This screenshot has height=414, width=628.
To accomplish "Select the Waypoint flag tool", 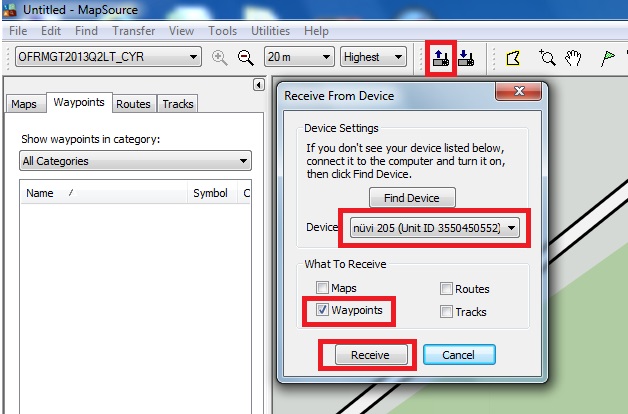I will [x=607, y=58].
